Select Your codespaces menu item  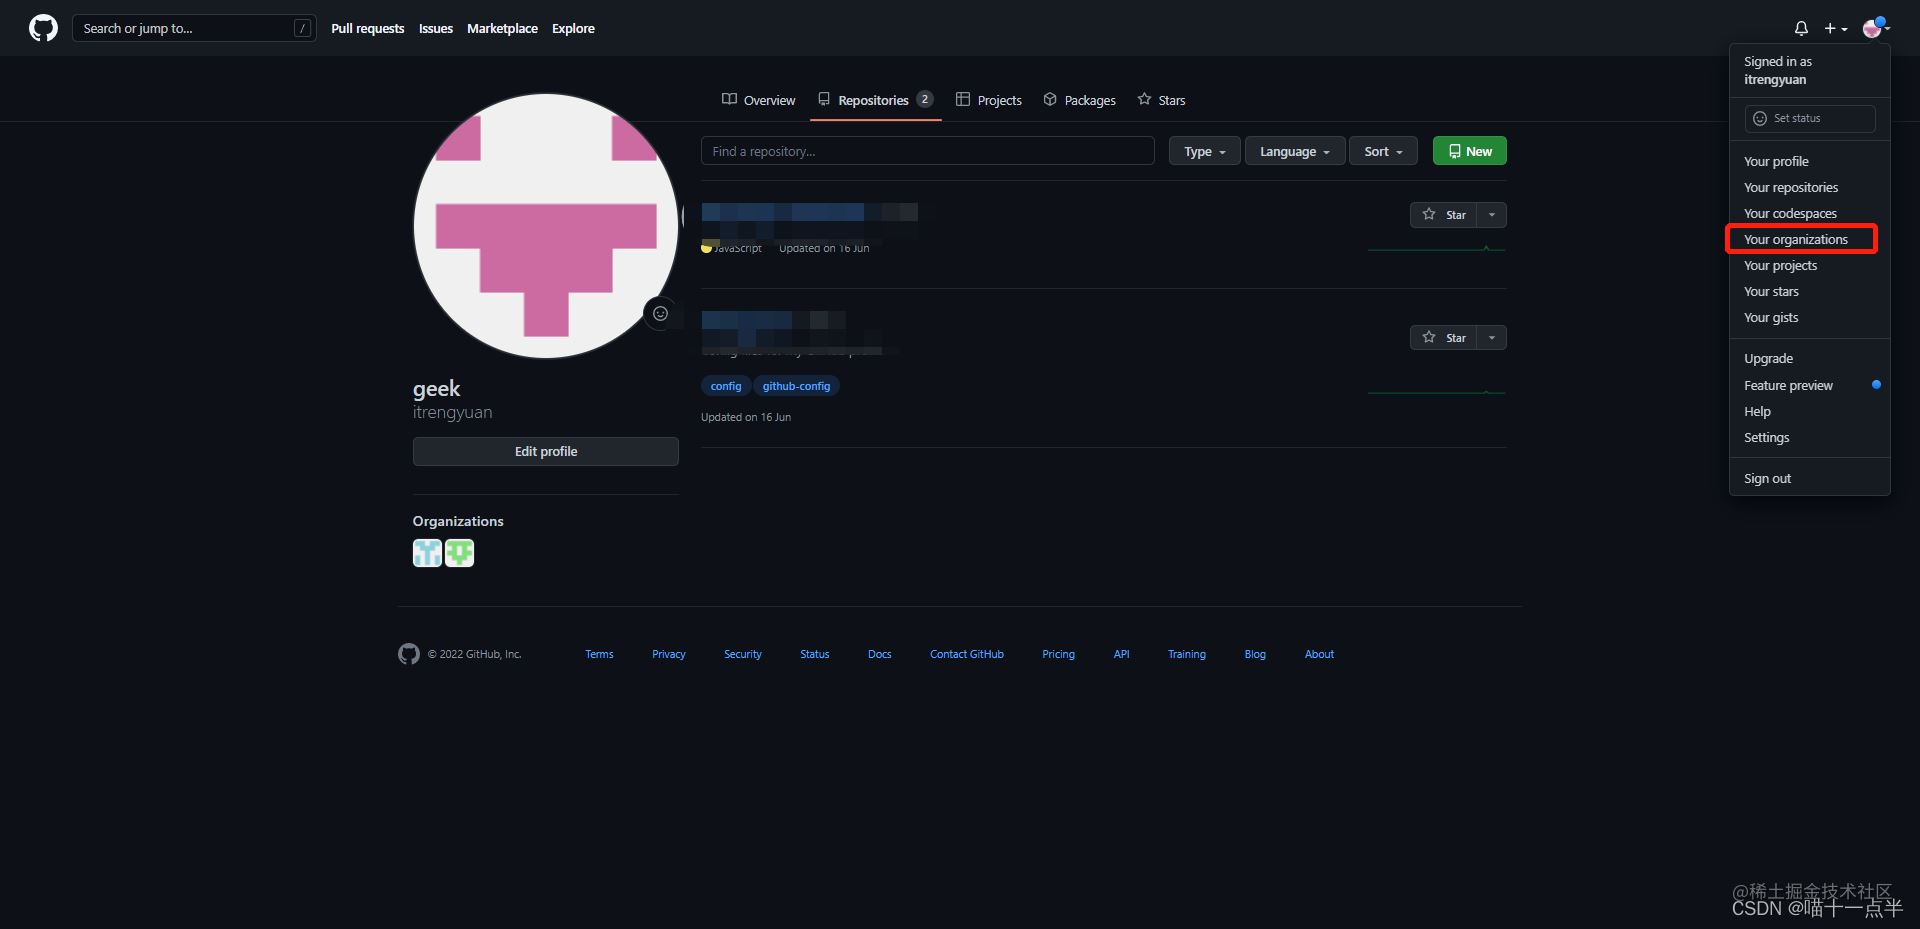click(1810, 213)
